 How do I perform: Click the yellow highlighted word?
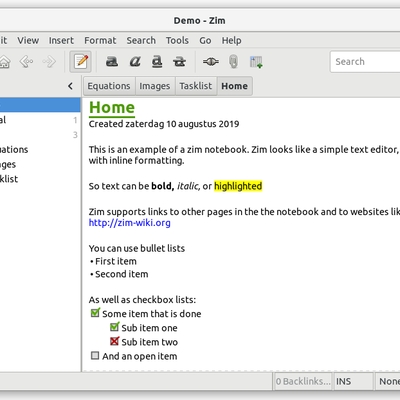coord(238,186)
